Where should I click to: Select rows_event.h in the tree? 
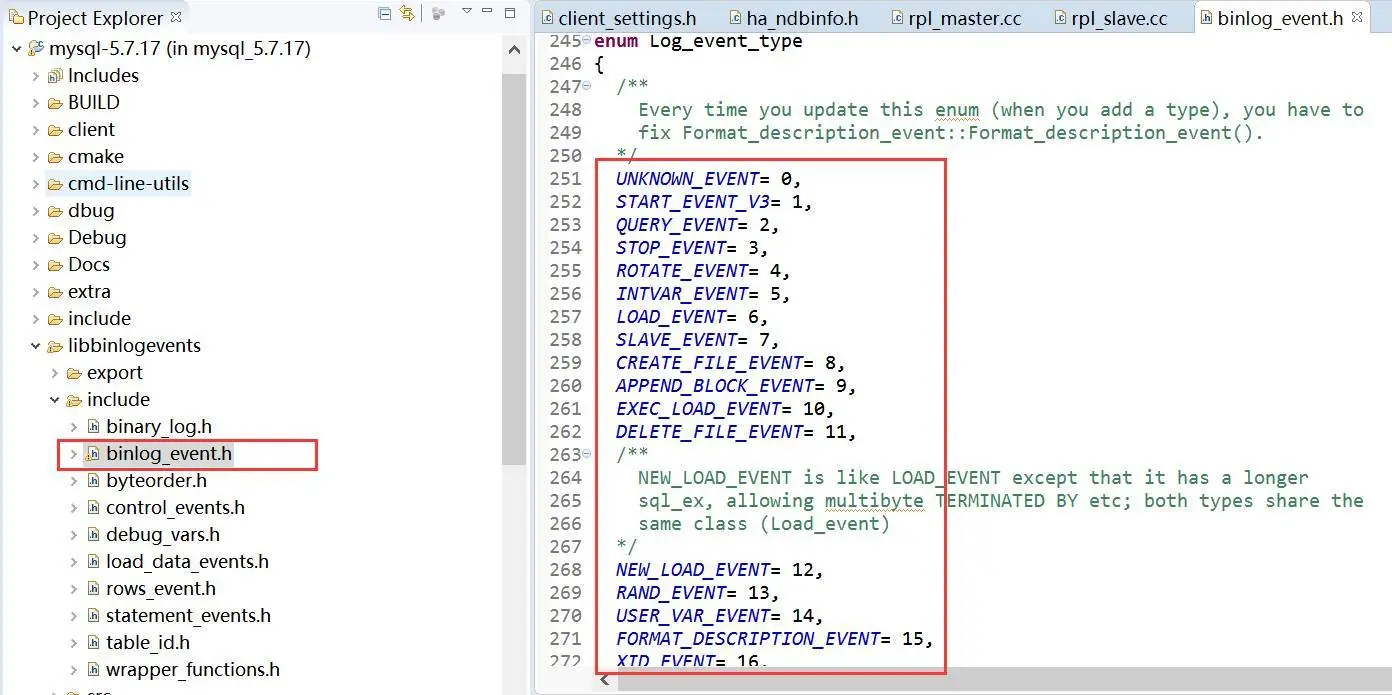[x=160, y=589]
